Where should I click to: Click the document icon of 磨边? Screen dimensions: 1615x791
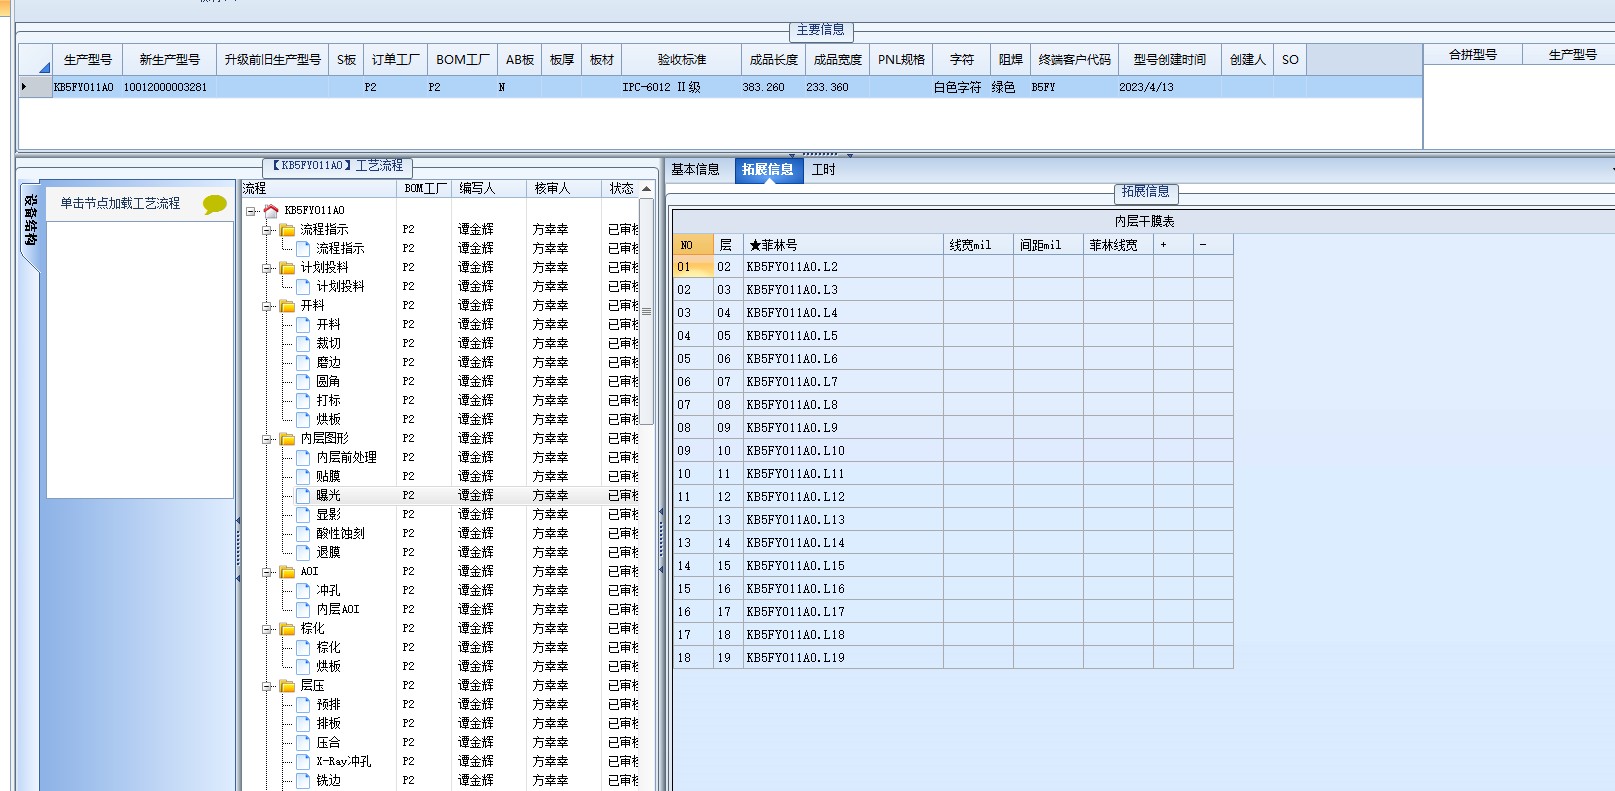click(x=304, y=363)
